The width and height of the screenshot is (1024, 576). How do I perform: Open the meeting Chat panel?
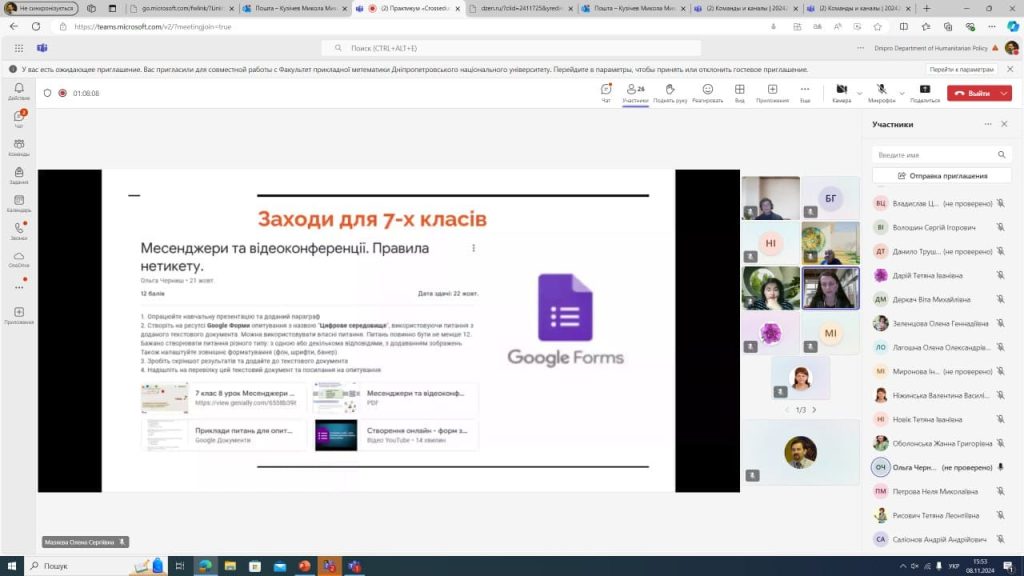coord(606,92)
